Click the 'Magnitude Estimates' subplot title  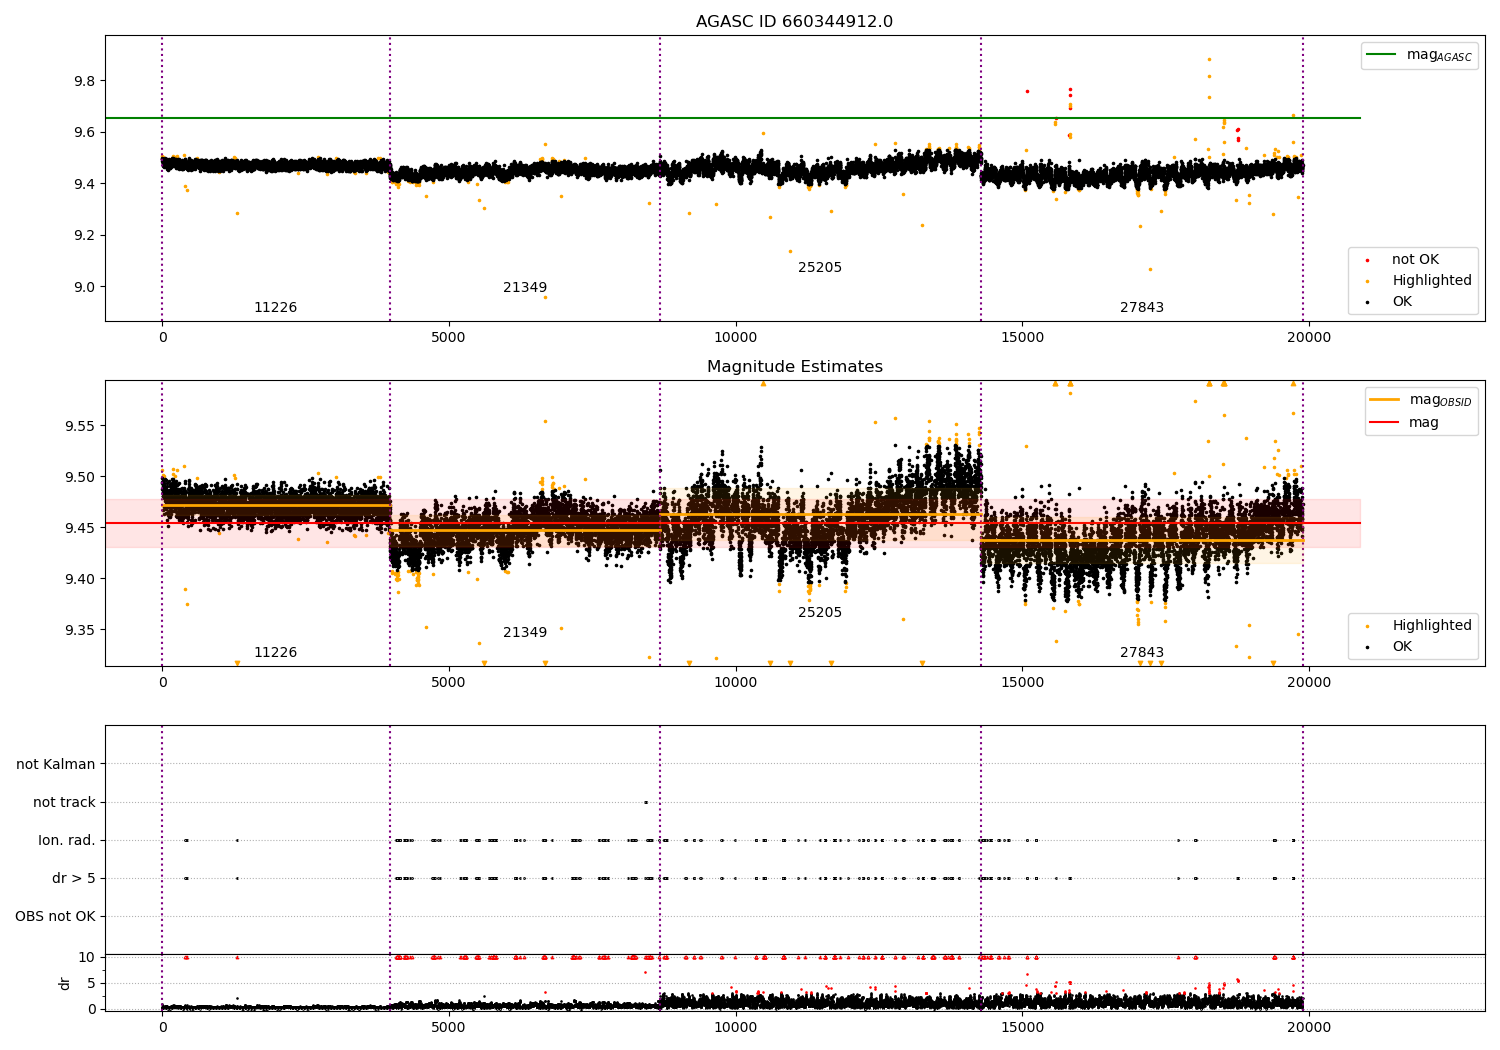(794, 367)
